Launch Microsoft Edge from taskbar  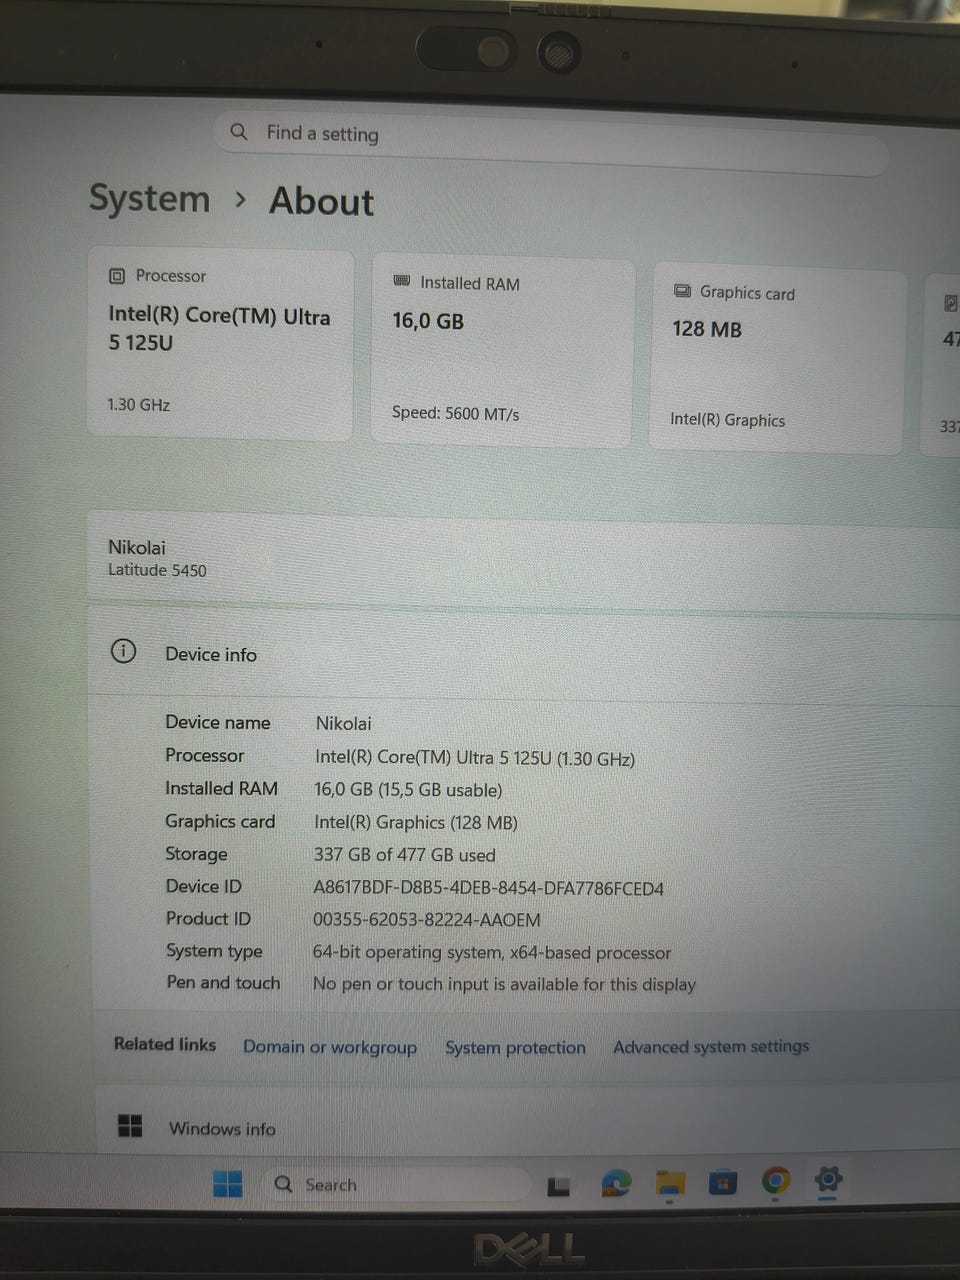click(616, 1184)
